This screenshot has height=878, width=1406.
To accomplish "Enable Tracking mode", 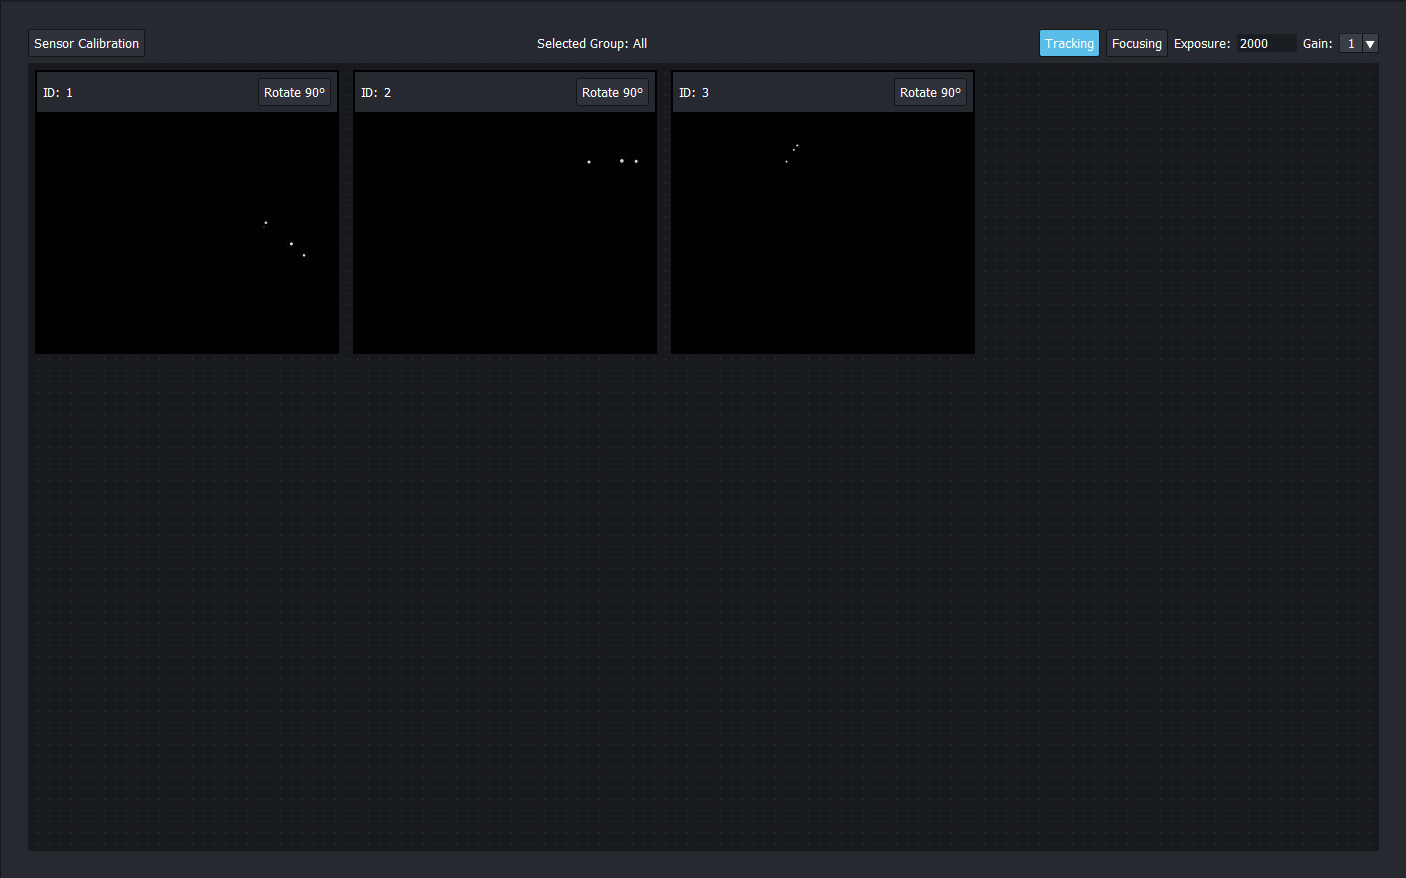I will point(1069,43).
